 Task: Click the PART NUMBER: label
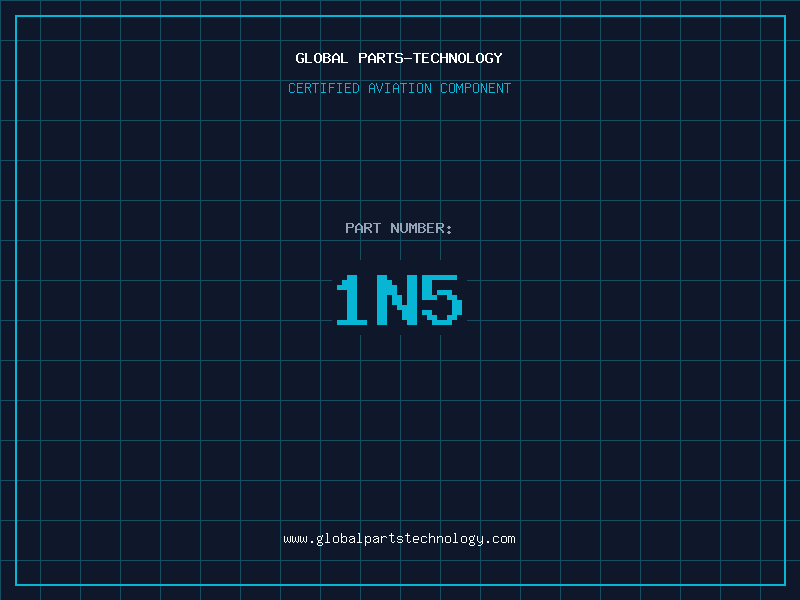[399, 229]
